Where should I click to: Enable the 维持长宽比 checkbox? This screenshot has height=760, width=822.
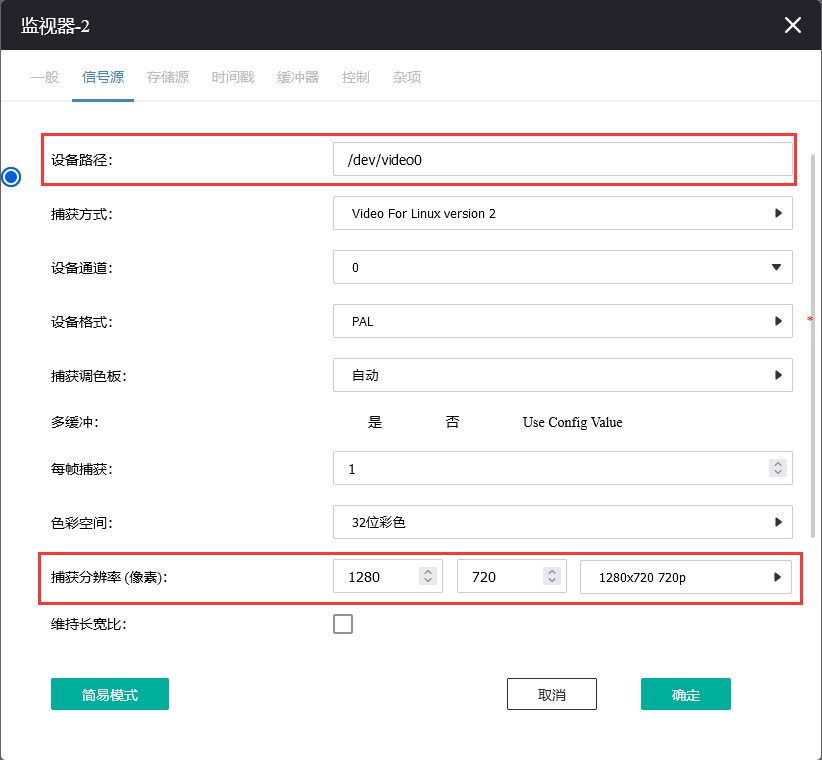pos(343,624)
